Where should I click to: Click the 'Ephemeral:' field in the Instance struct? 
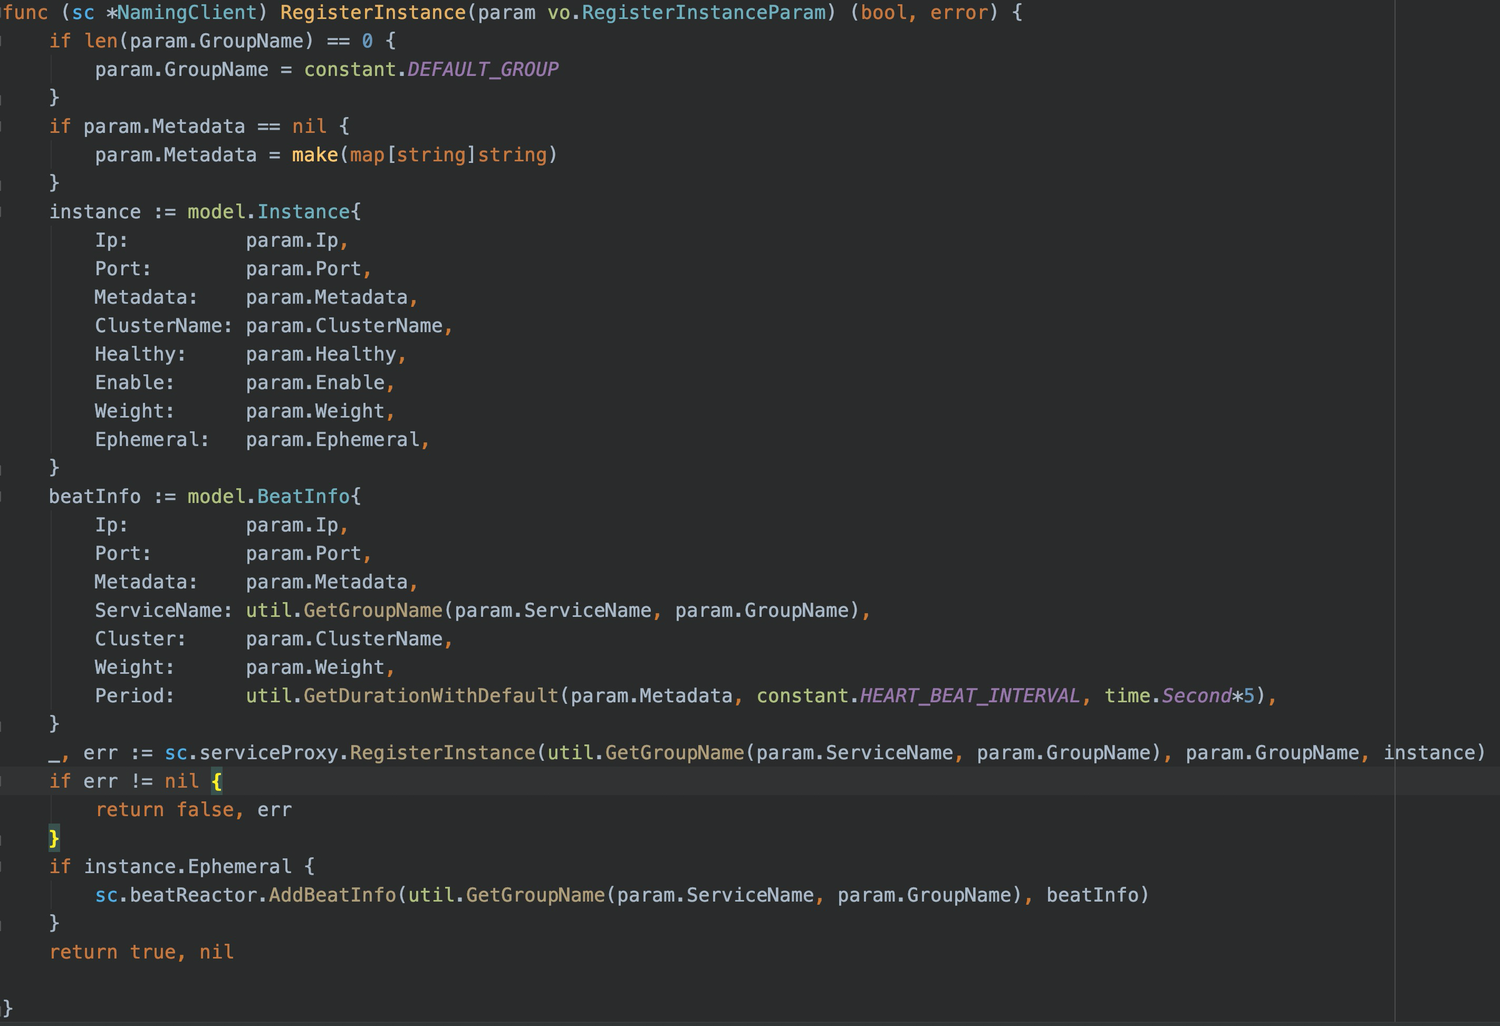[151, 440]
